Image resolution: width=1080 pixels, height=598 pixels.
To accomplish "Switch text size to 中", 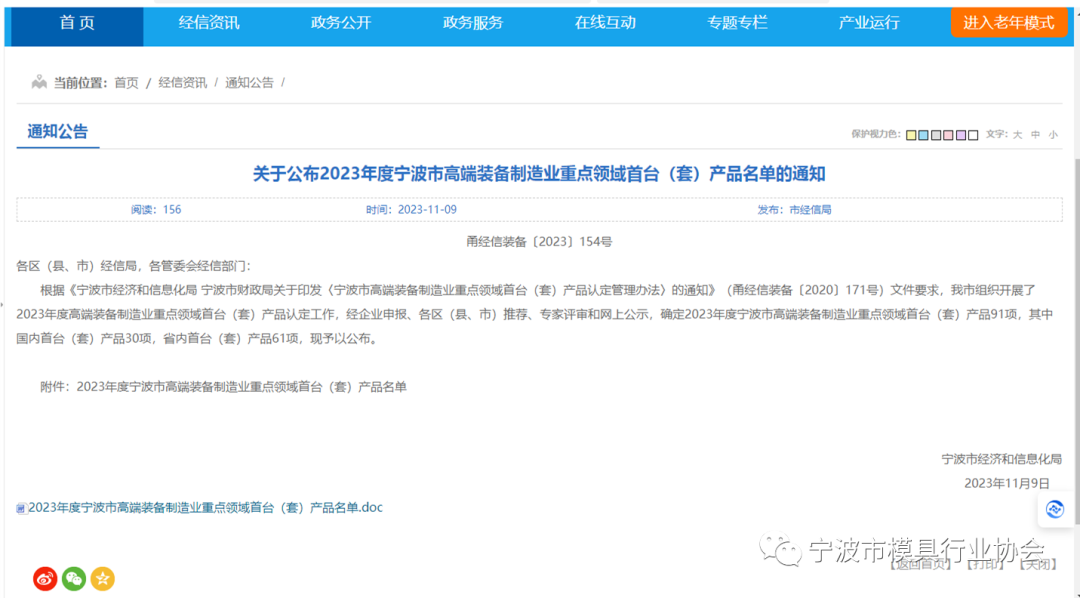I will (1033, 134).
